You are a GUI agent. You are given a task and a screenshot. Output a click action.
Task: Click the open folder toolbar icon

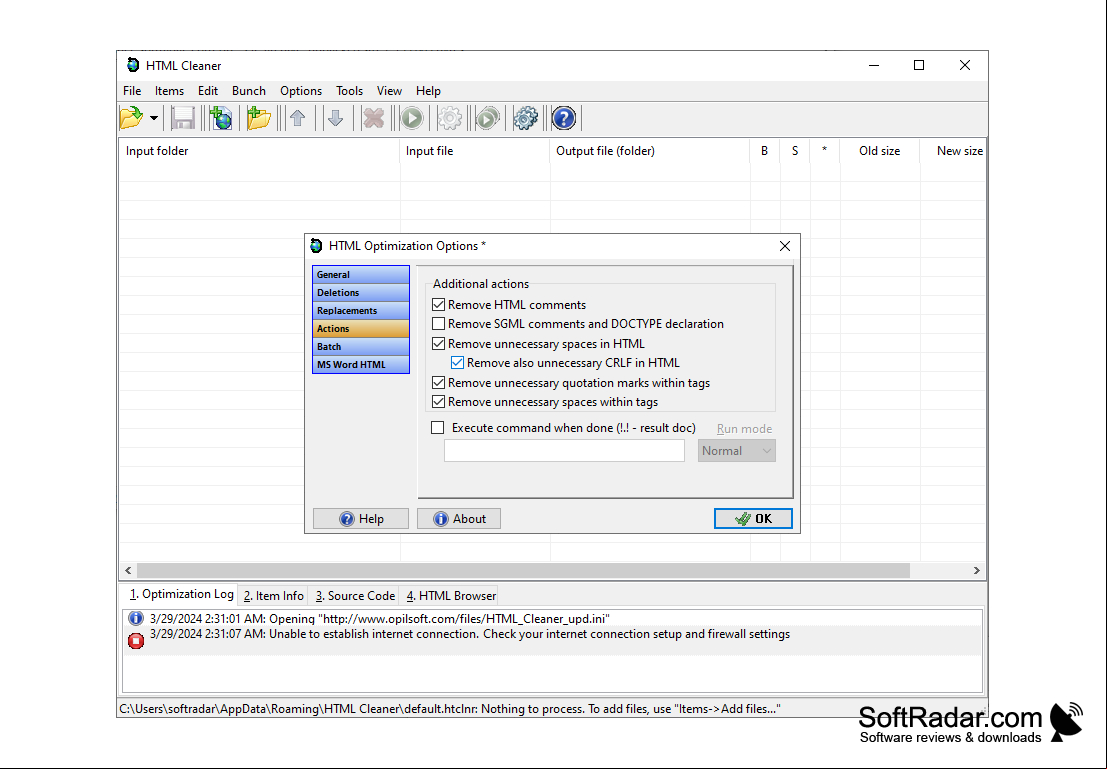click(131, 118)
